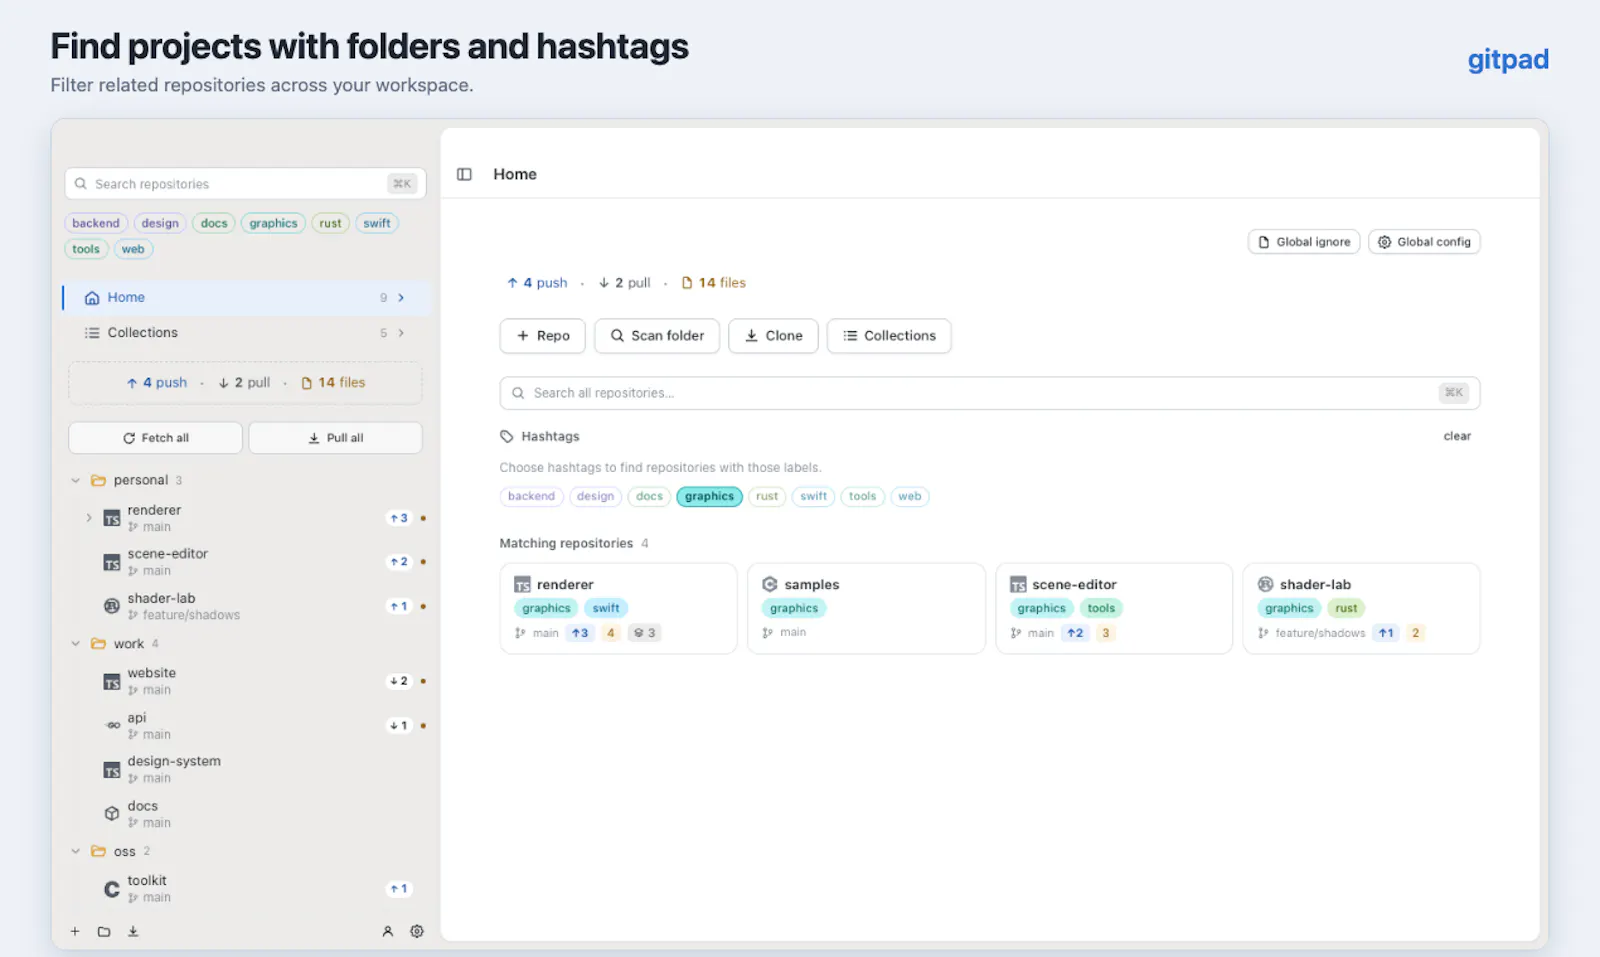This screenshot has height=957, width=1600.
Task: Click the pull badge on website row
Action: point(399,681)
